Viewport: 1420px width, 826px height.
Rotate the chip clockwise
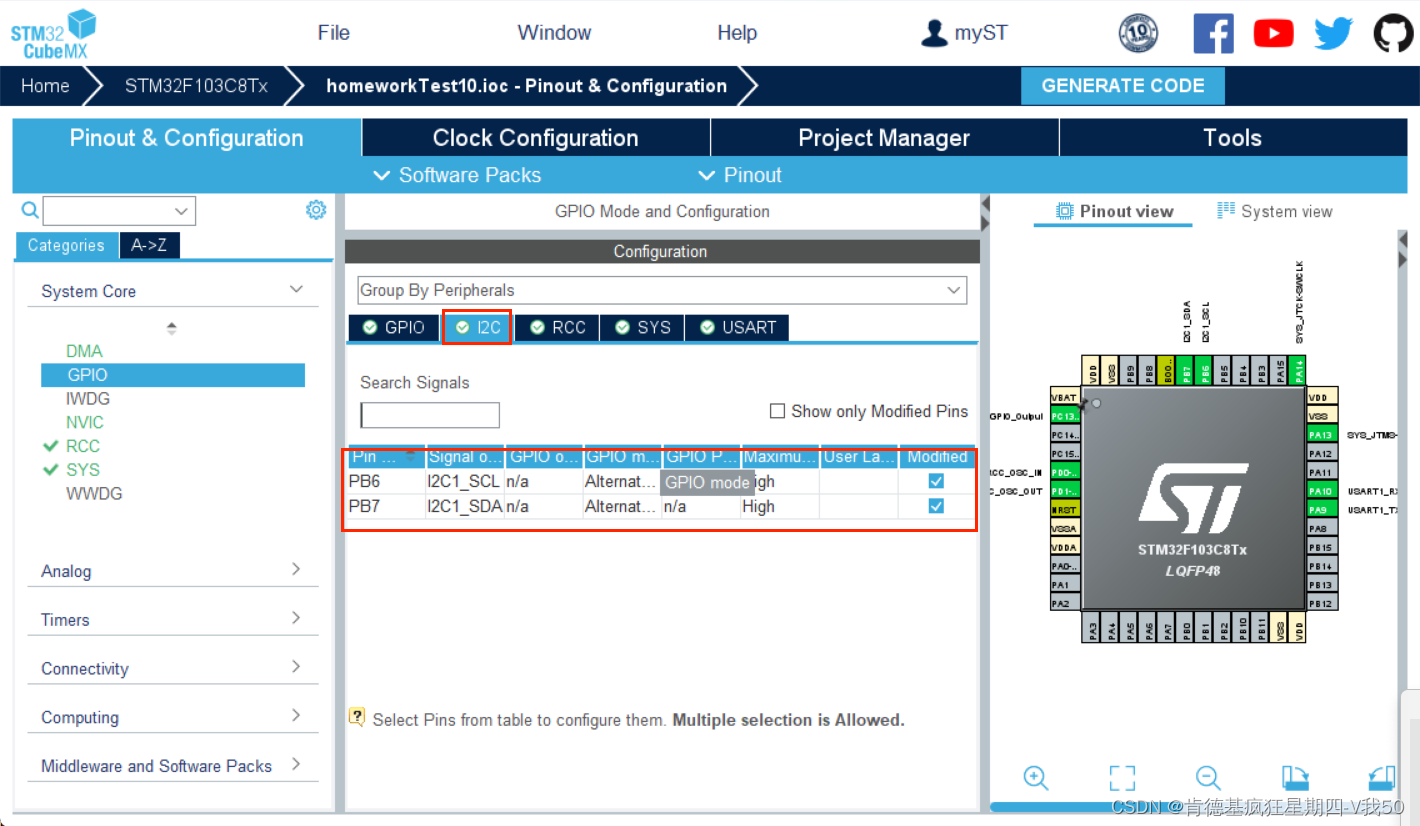(x=1295, y=778)
